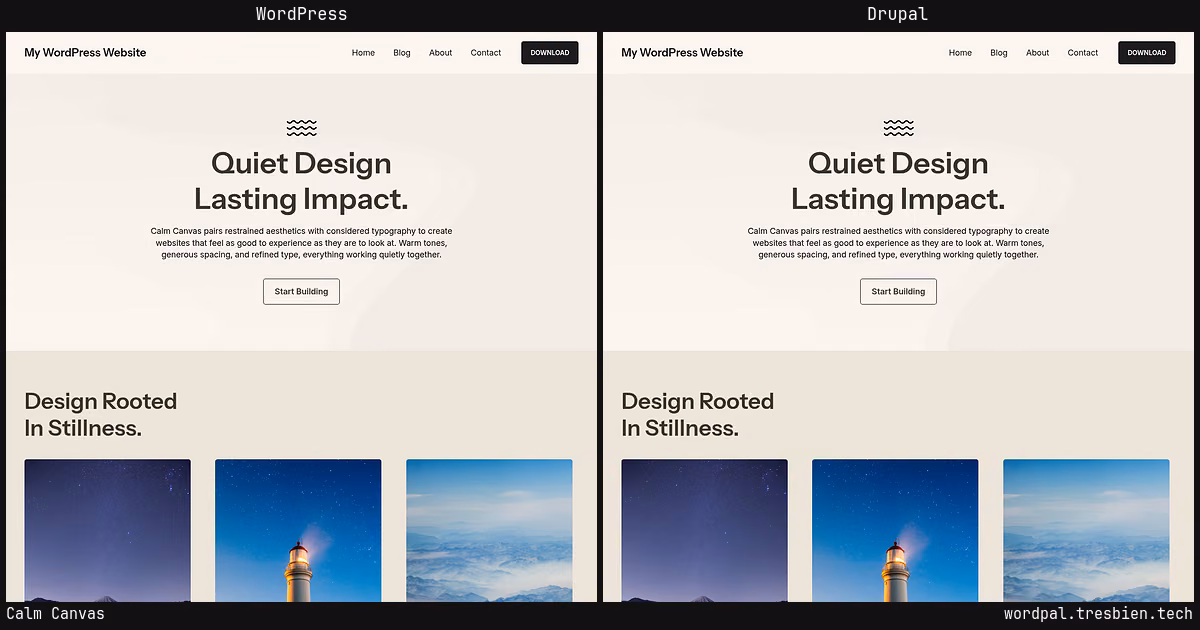Open Contact menu in WordPress pane
Image resolution: width=1200 pixels, height=630 pixels.
[486, 53]
